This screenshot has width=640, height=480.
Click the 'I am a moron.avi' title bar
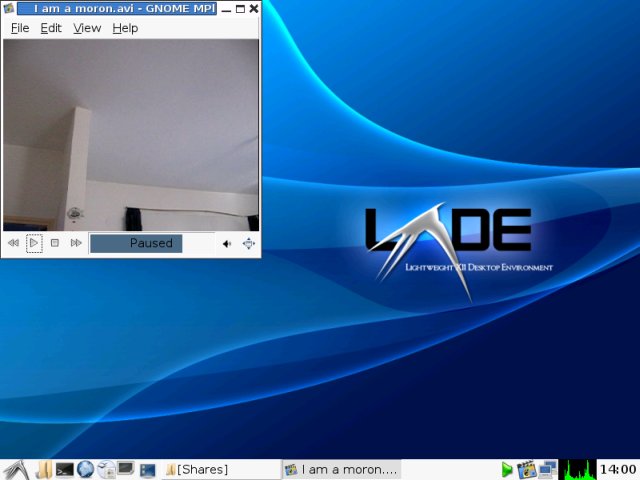tap(117, 9)
